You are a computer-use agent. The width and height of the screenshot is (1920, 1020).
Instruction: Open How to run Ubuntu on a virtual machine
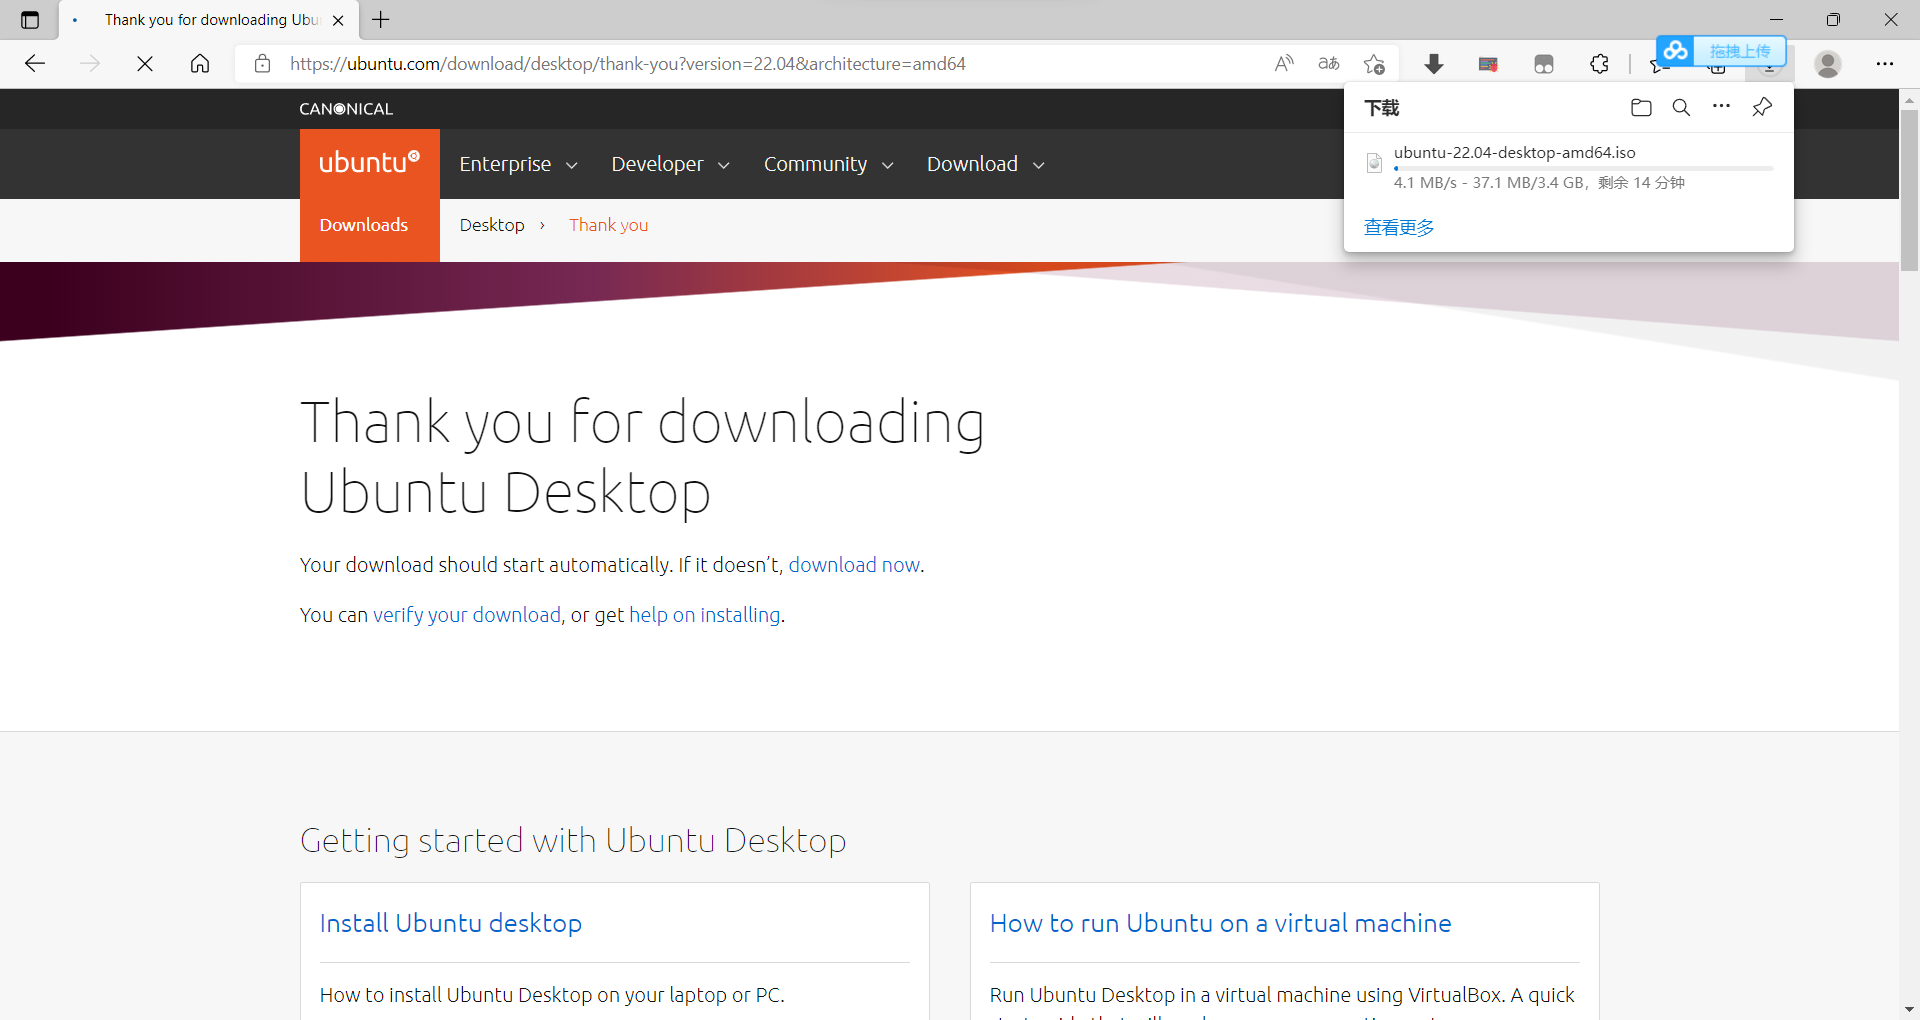click(x=1220, y=923)
